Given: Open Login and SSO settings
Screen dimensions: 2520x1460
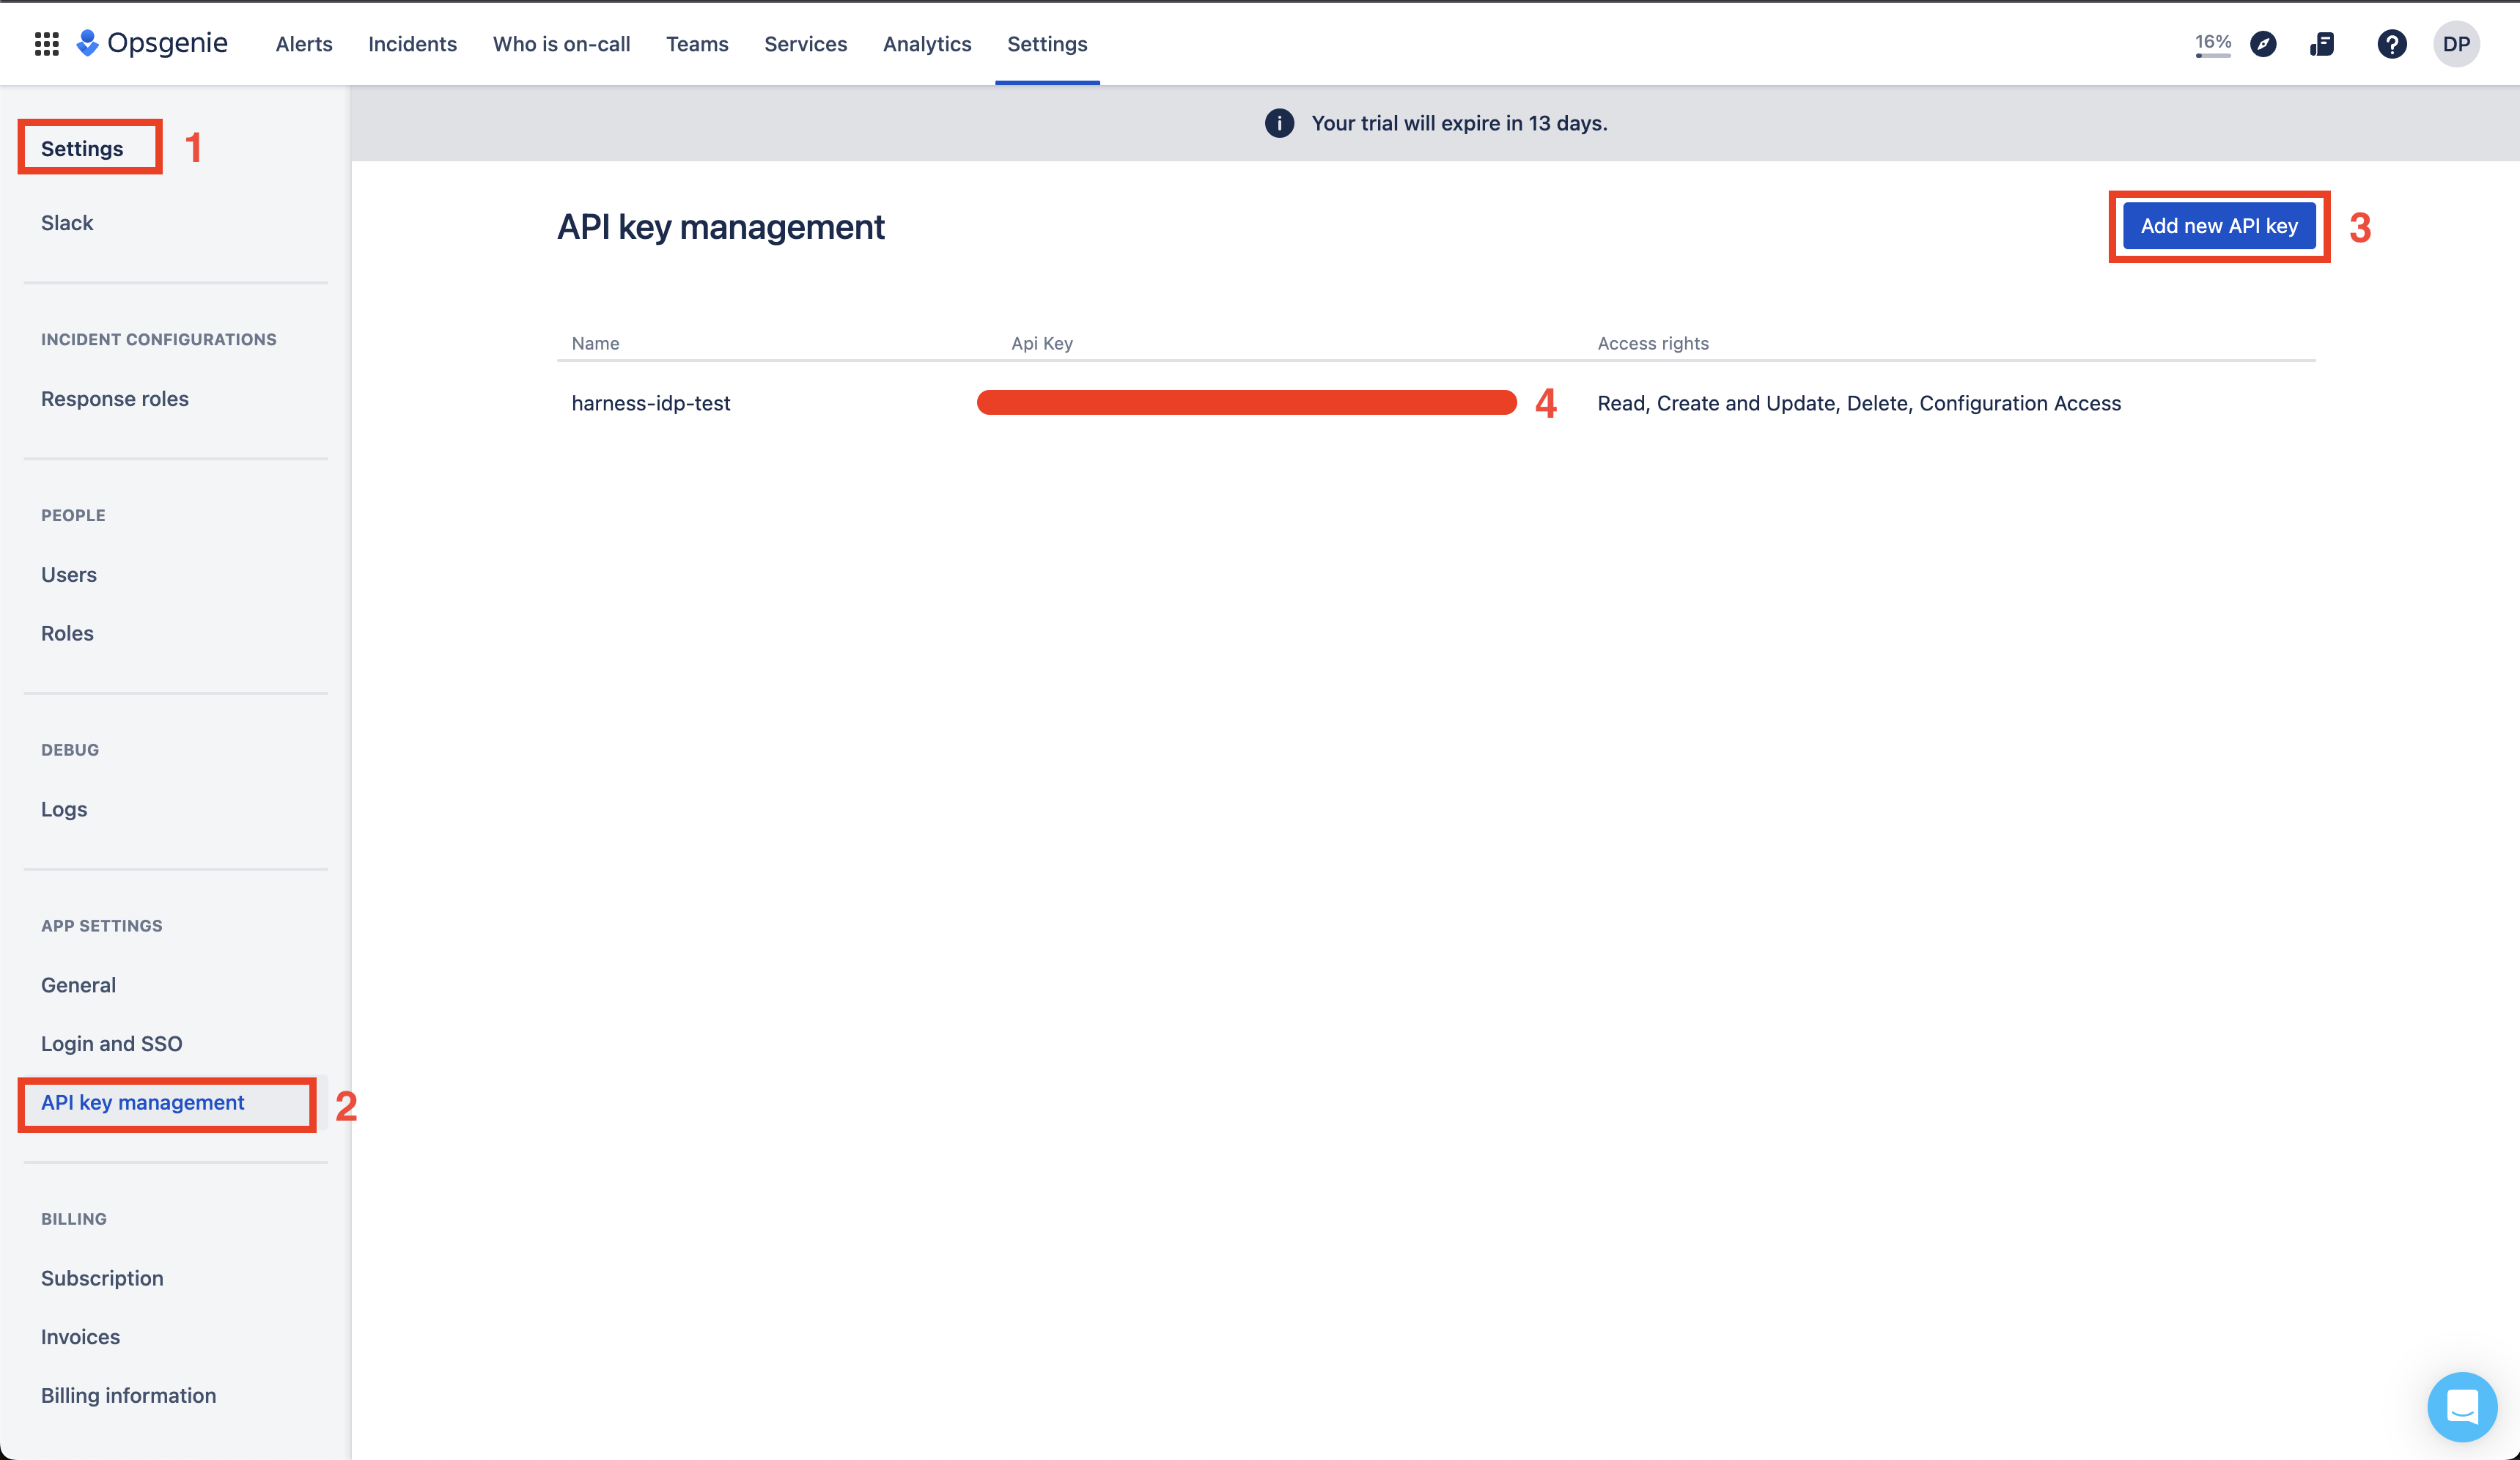Looking at the screenshot, I should click(111, 1043).
